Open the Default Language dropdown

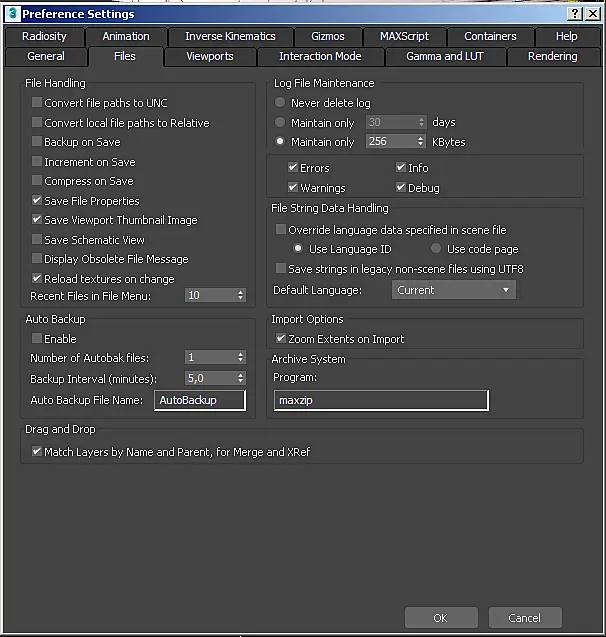(454, 290)
